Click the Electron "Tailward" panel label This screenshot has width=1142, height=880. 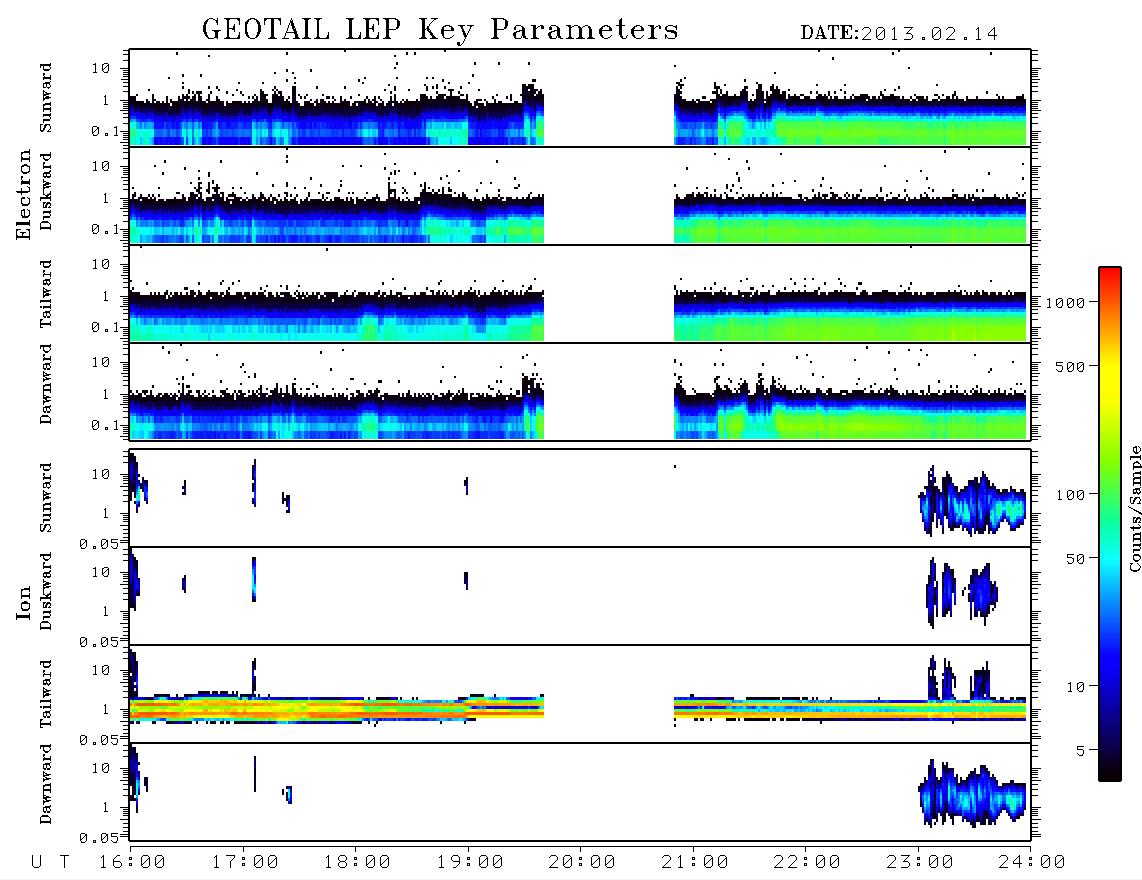[46, 294]
